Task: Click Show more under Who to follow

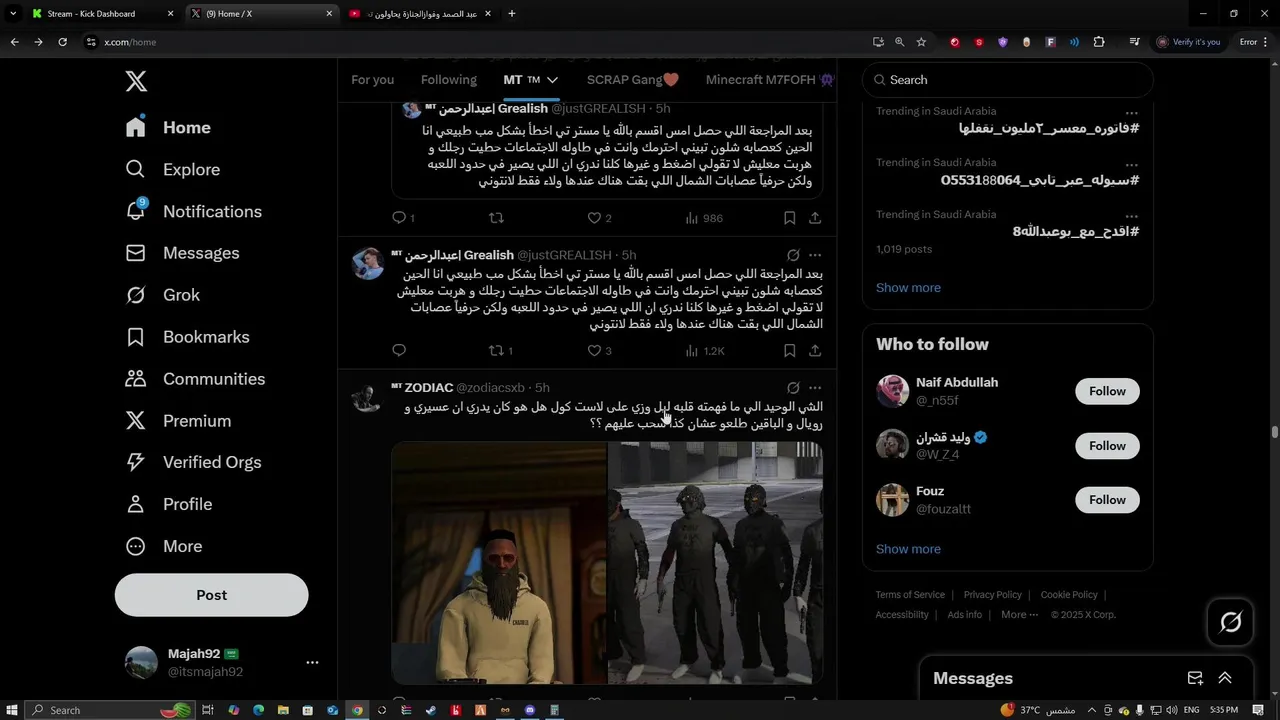Action: (908, 549)
